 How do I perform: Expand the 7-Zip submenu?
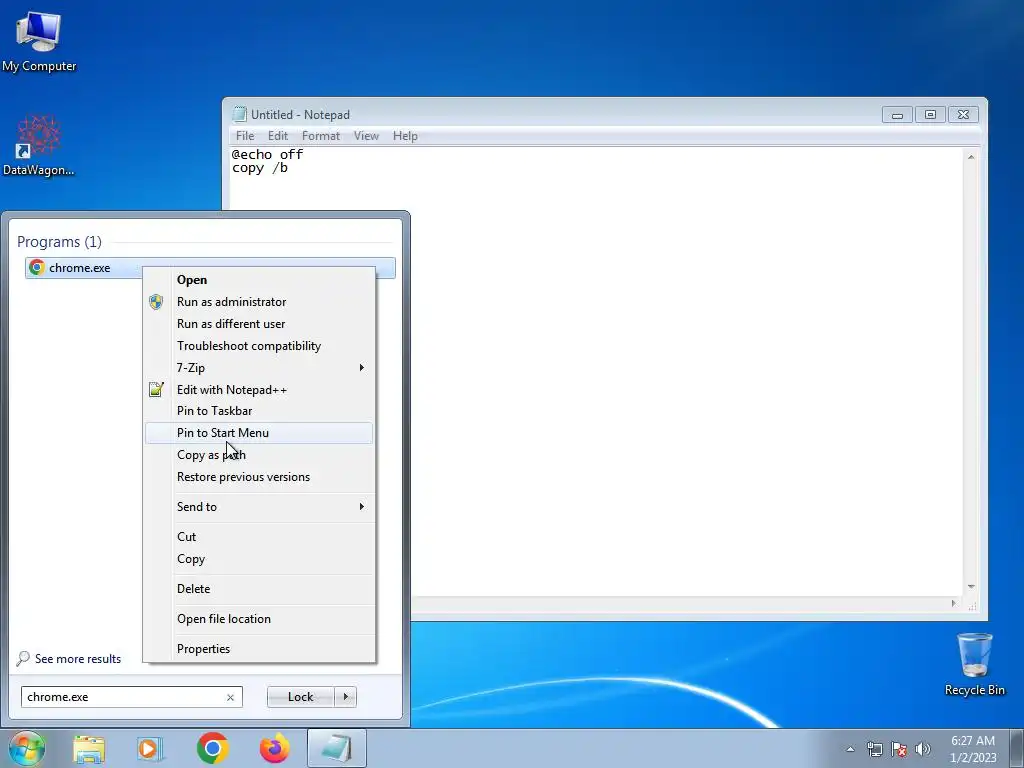coord(259,368)
